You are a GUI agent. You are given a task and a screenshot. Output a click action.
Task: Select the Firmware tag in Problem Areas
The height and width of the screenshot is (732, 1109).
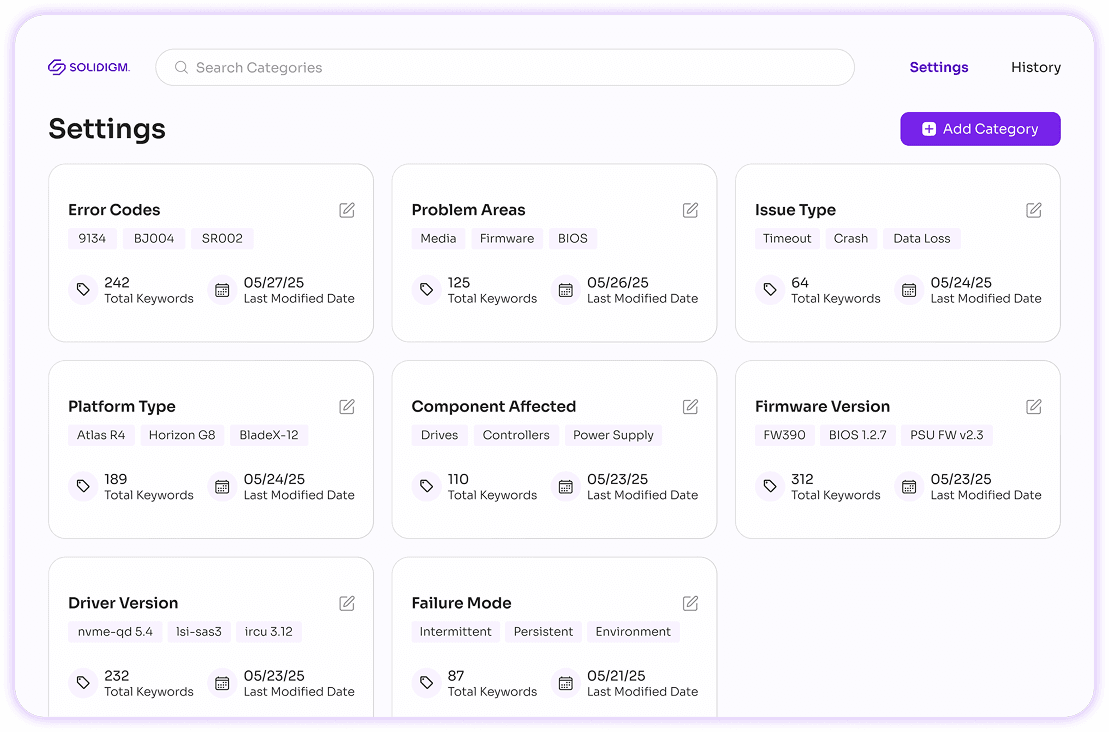point(506,238)
